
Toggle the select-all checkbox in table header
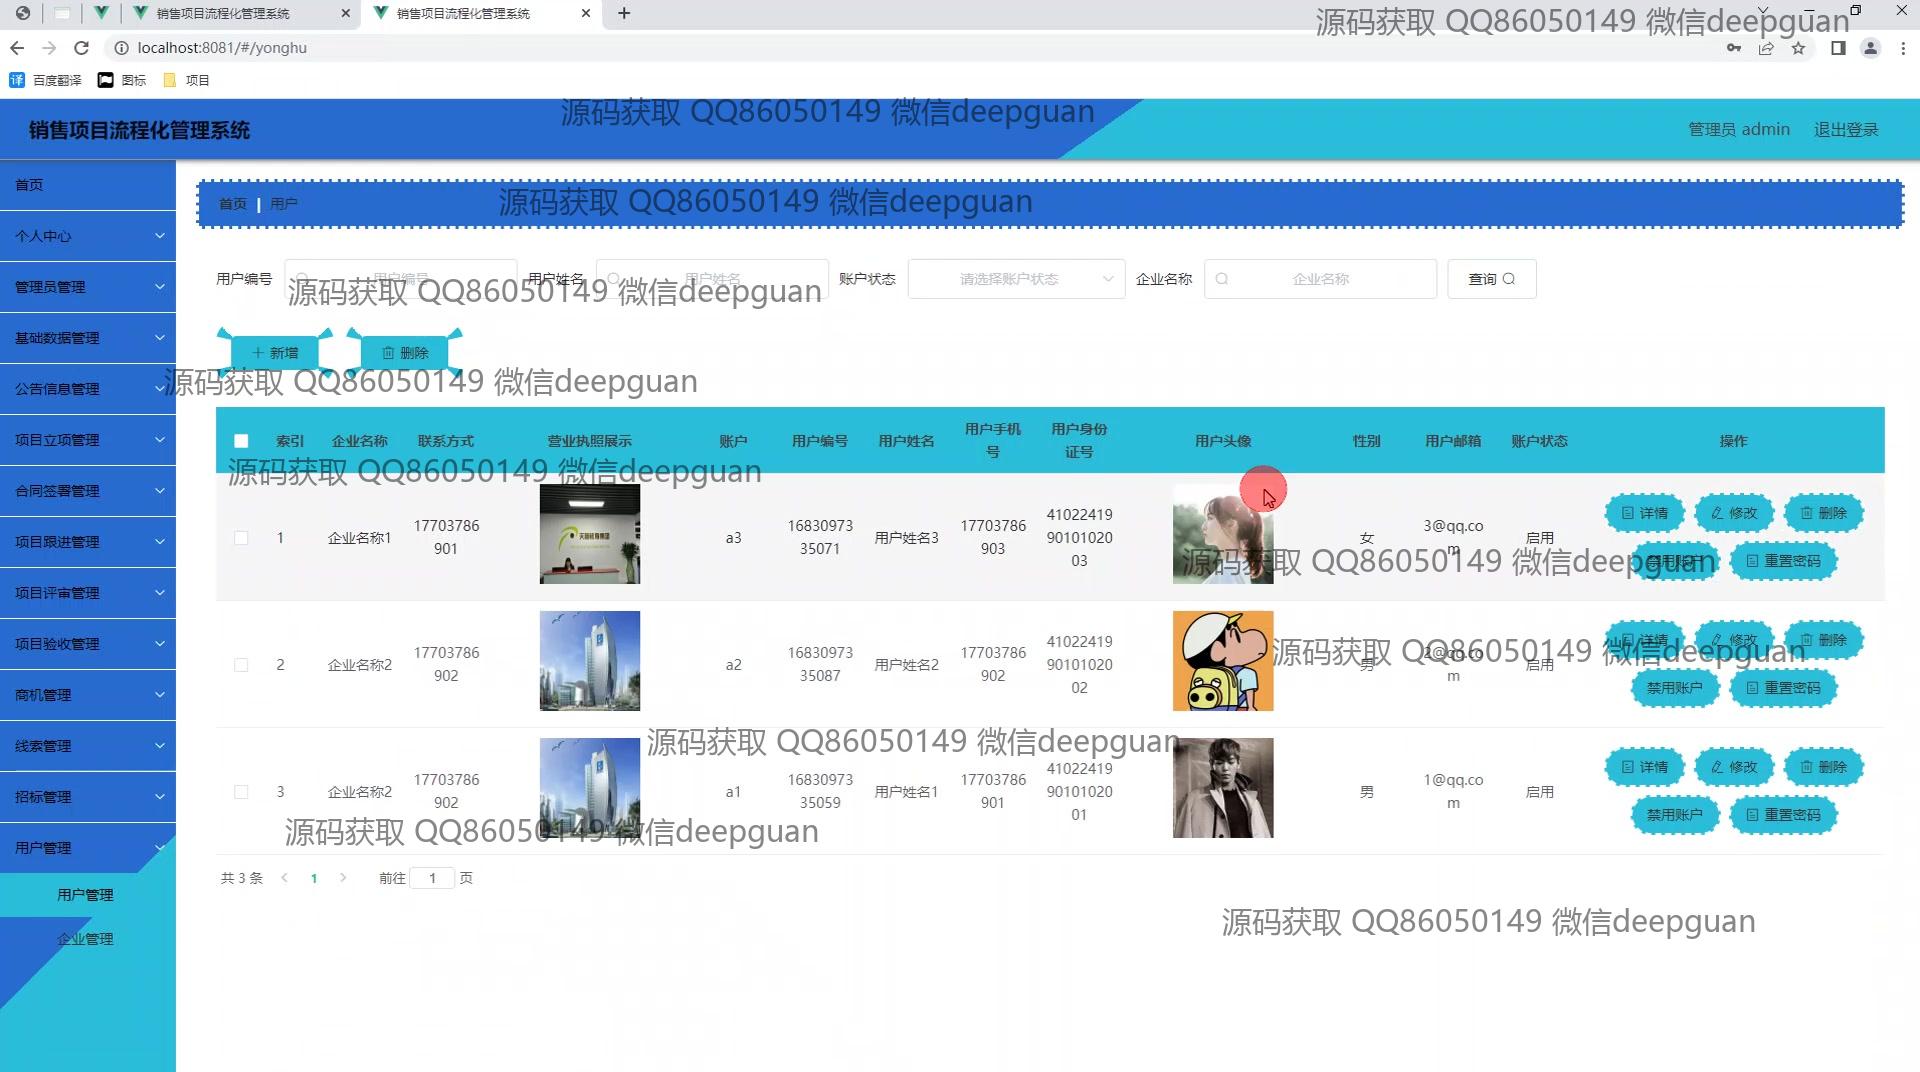[x=241, y=441]
